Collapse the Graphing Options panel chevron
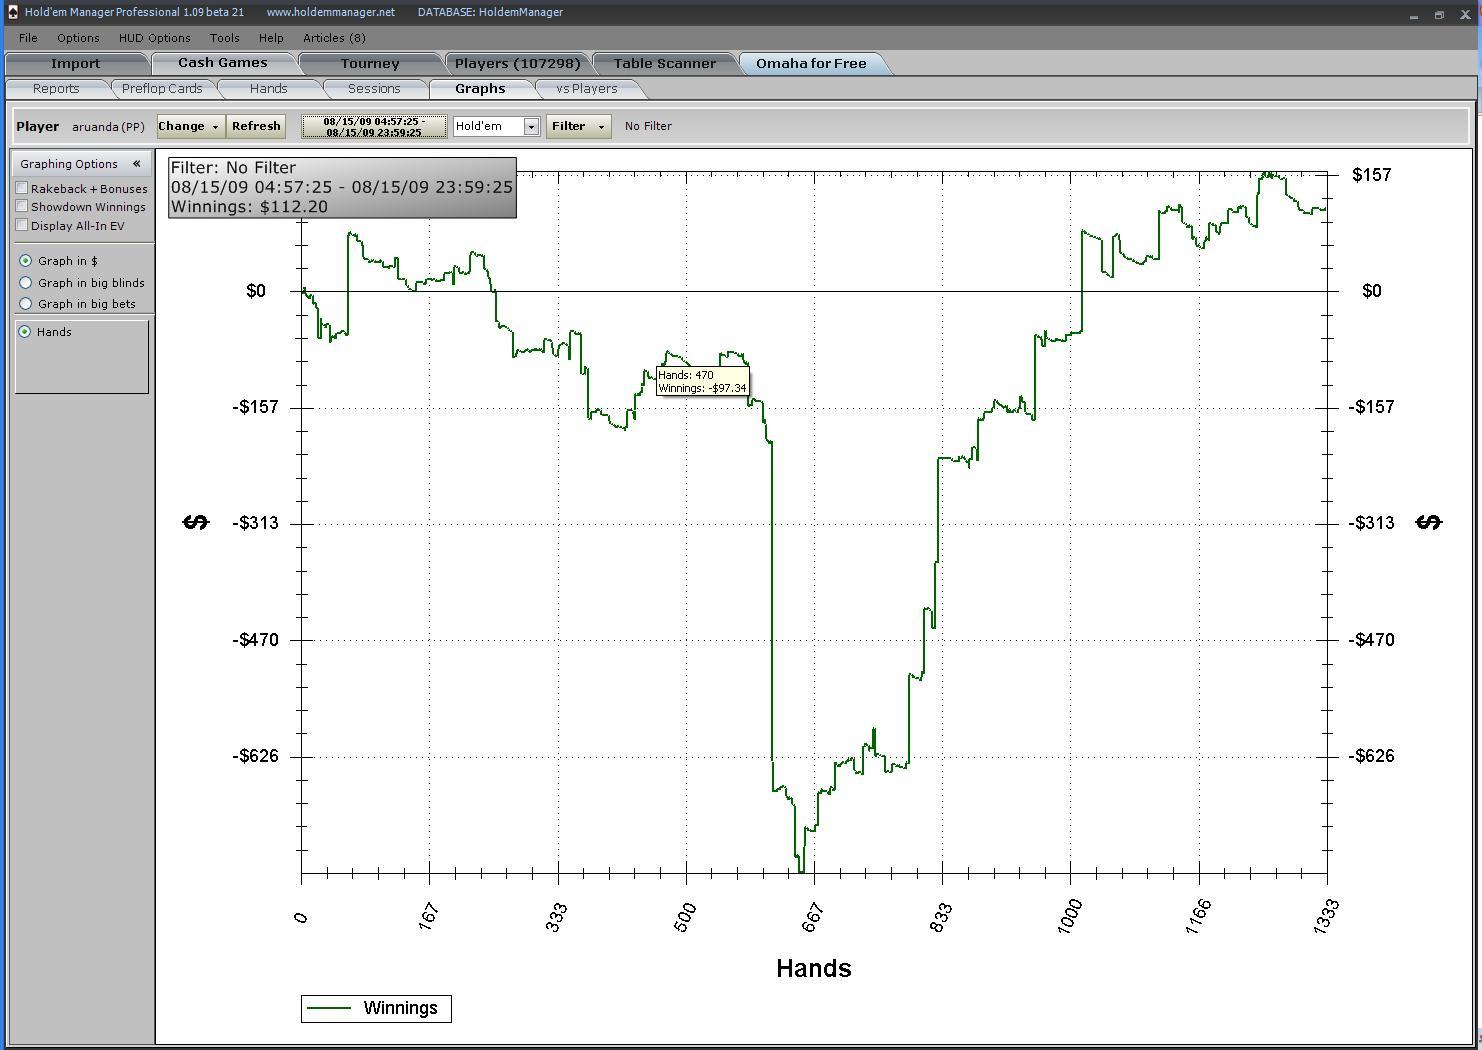Image resolution: width=1482 pixels, height=1050 pixels. pyautogui.click(x=136, y=164)
